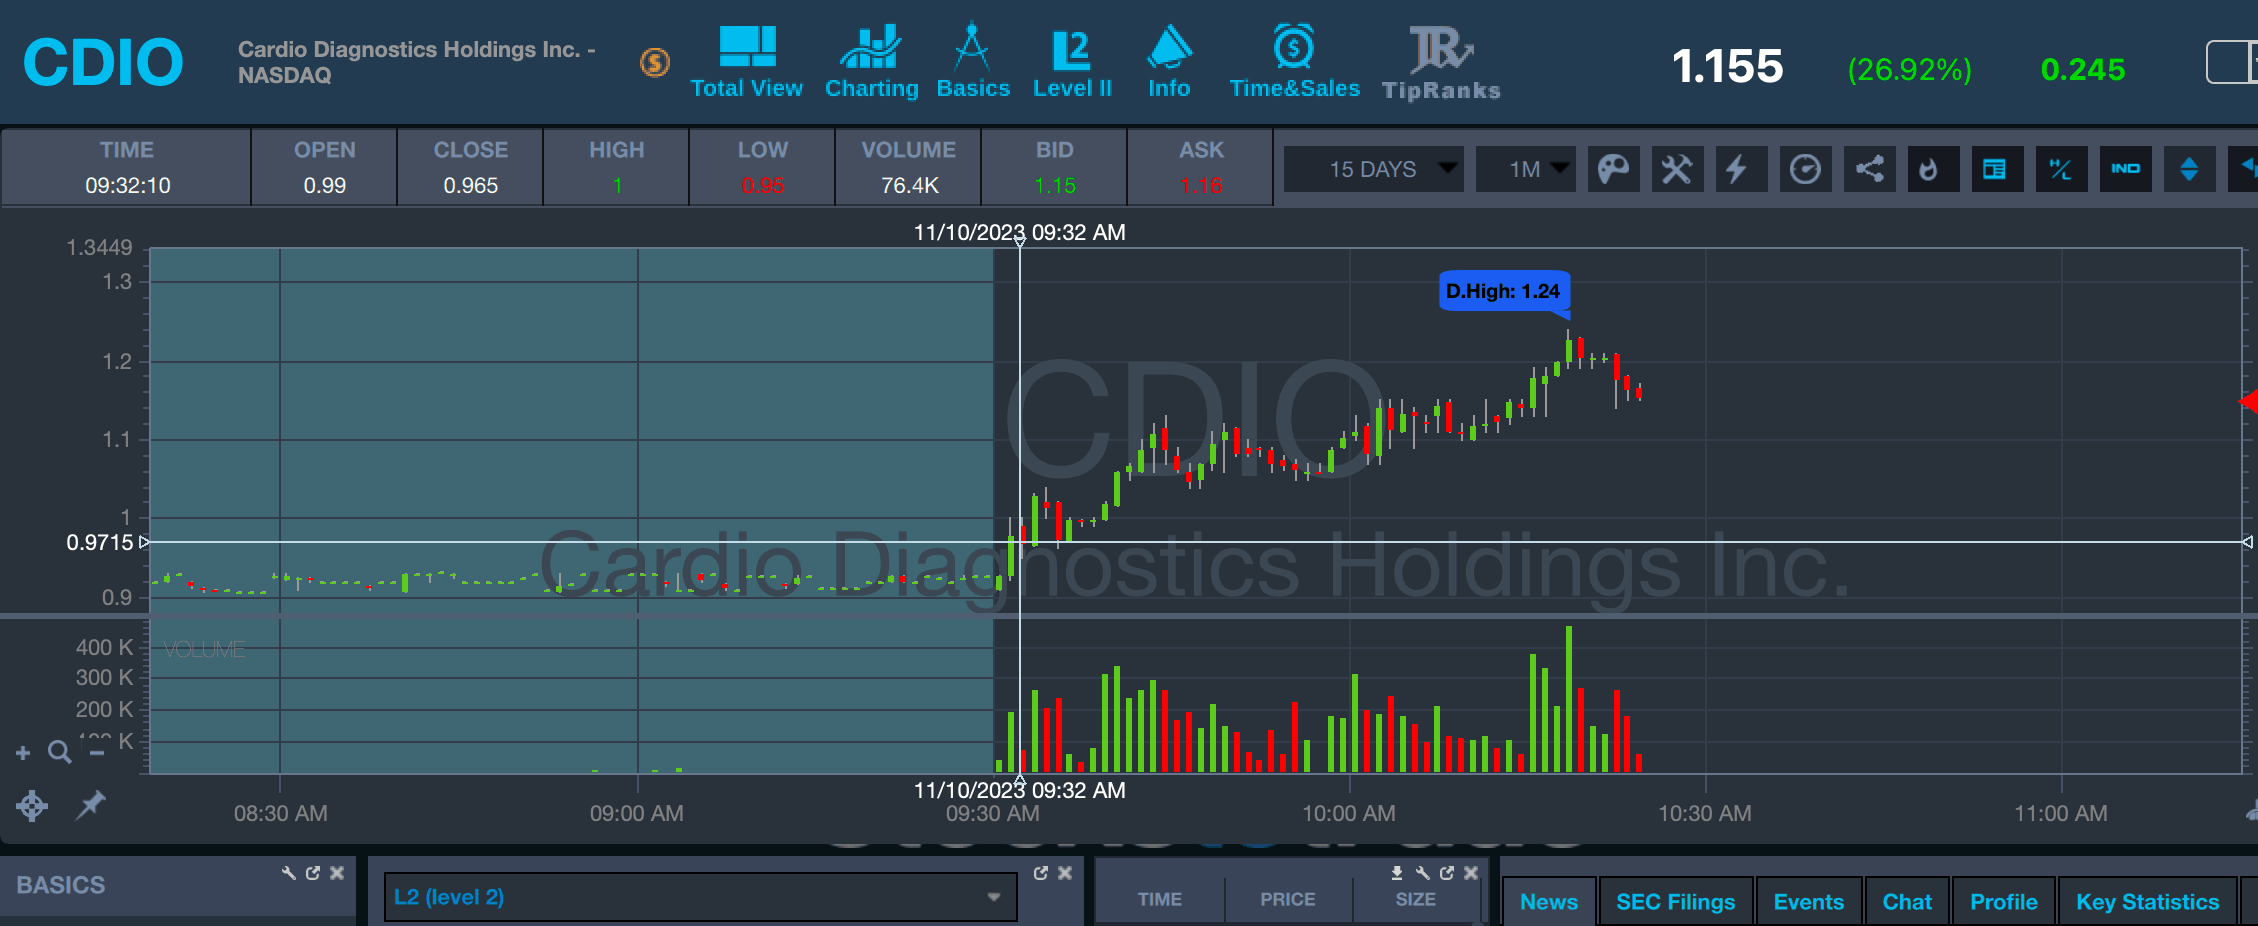Open the Basics compass icon in top navigation
The image size is (2258, 926).
point(973,62)
